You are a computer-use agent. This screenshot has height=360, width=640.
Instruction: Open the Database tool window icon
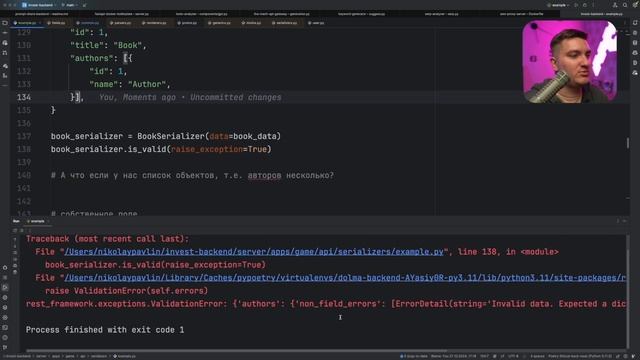pyautogui.click(x=635, y=42)
